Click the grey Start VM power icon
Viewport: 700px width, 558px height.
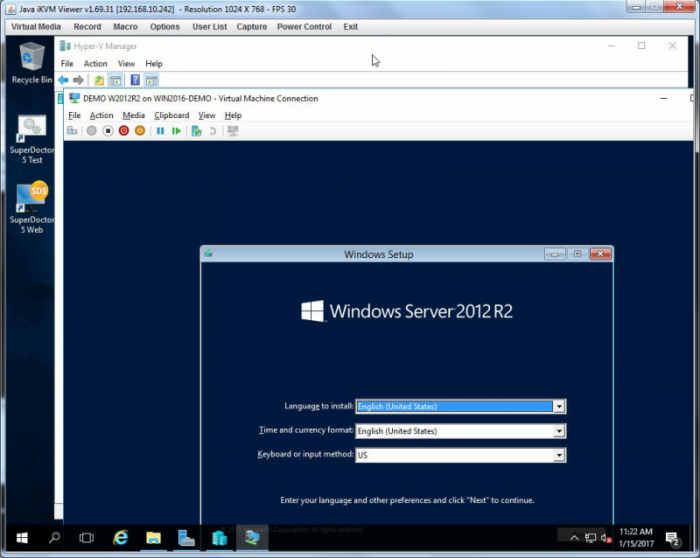[92, 131]
